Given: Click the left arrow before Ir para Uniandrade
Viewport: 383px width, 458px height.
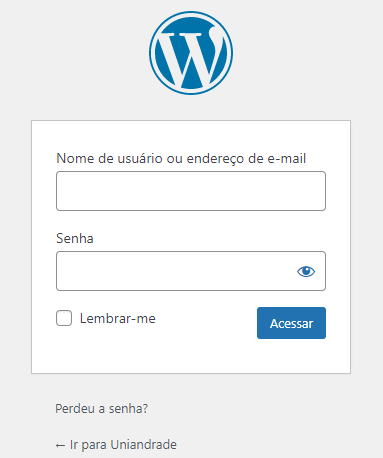Looking at the screenshot, I should (60, 445).
